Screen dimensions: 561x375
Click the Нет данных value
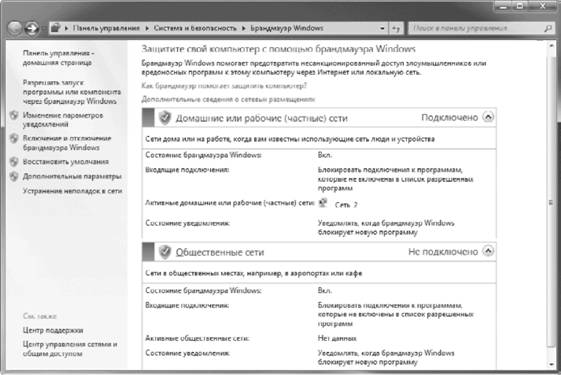pyautogui.click(x=337, y=338)
